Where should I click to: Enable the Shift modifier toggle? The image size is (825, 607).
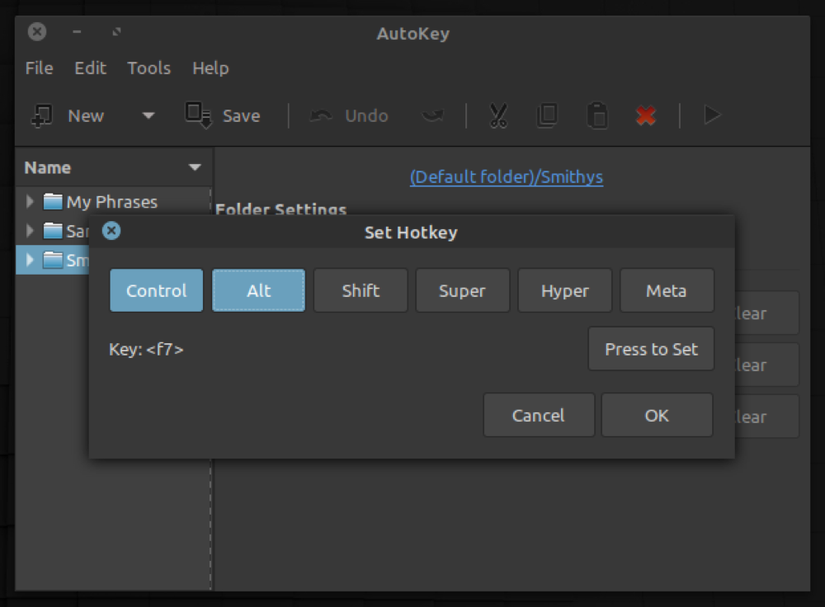360,290
